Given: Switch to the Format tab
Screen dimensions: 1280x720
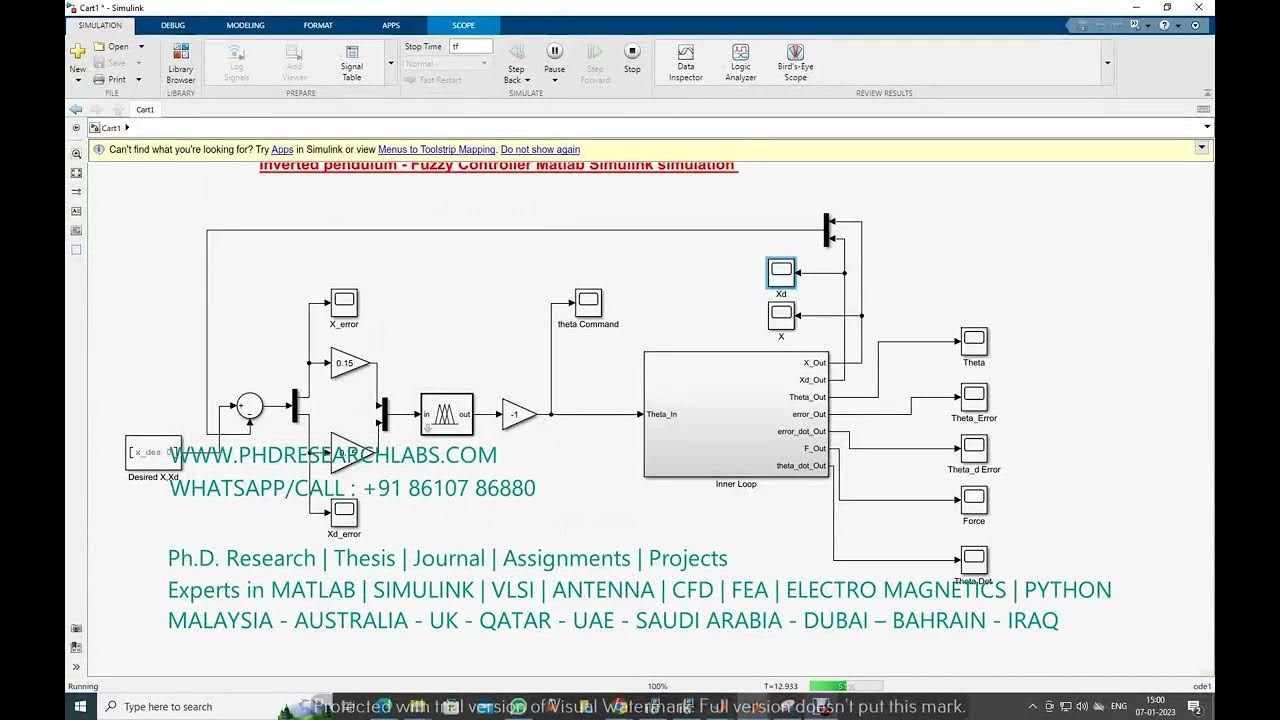Looking at the screenshot, I should pyautogui.click(x=318, y=25).
